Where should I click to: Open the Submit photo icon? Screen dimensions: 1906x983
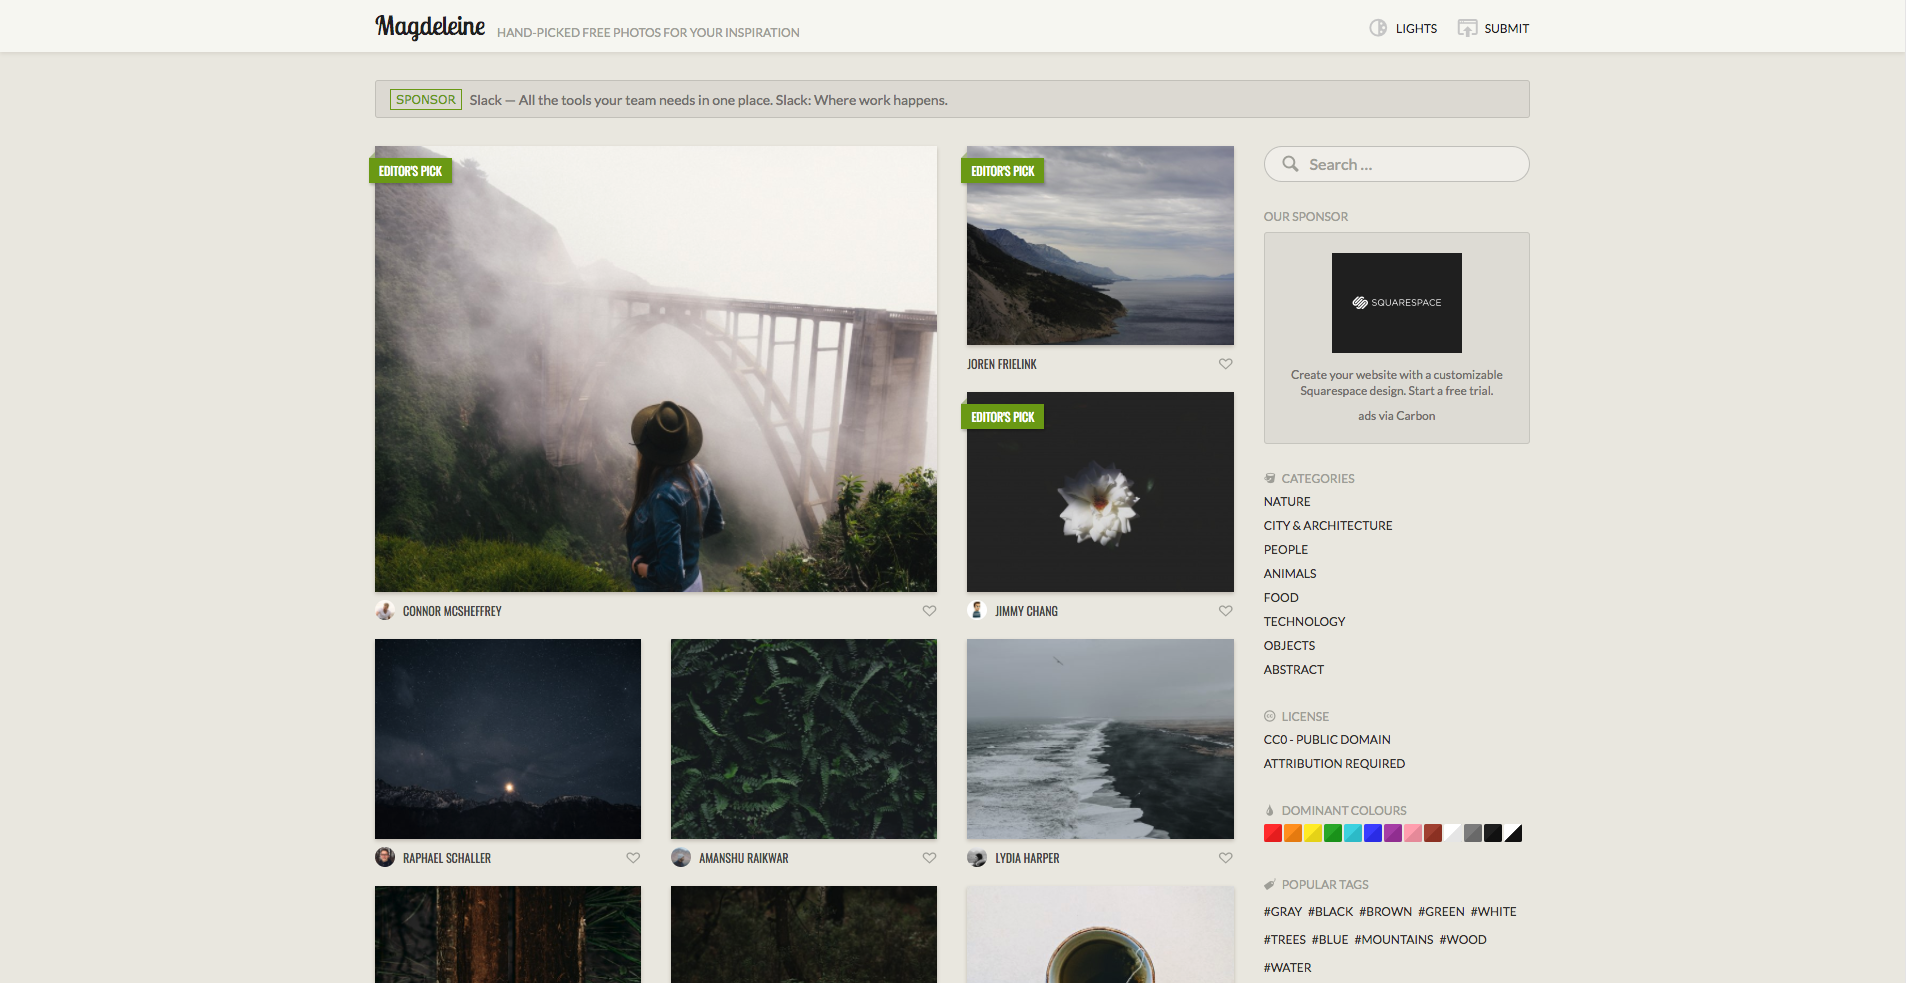point(1467,28)
